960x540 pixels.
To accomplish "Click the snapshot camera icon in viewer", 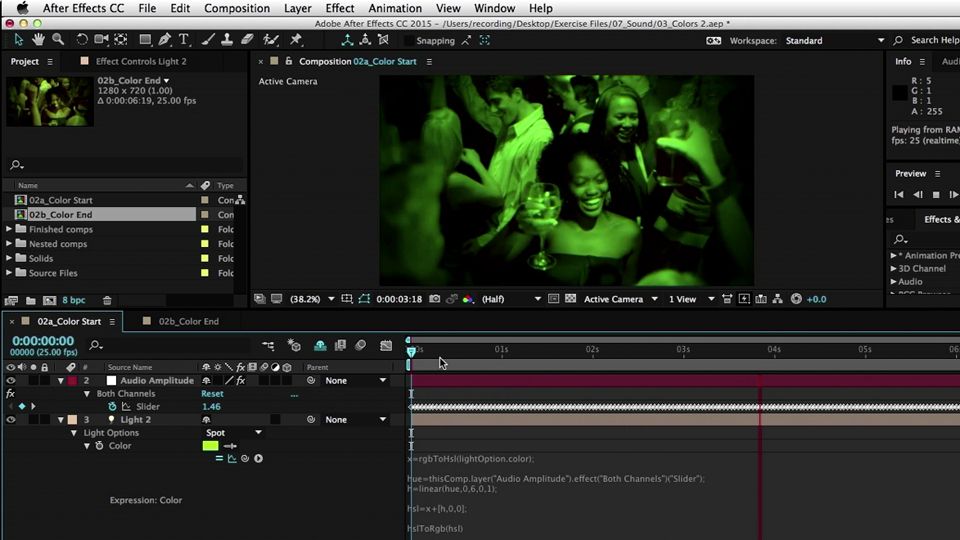I will 435,299.
